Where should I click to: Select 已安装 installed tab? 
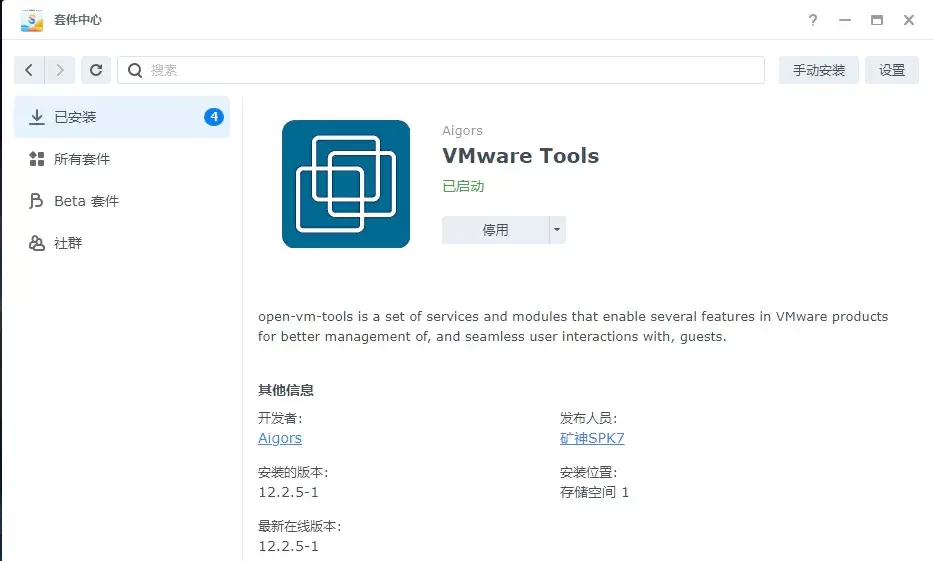tap(122, 117)
